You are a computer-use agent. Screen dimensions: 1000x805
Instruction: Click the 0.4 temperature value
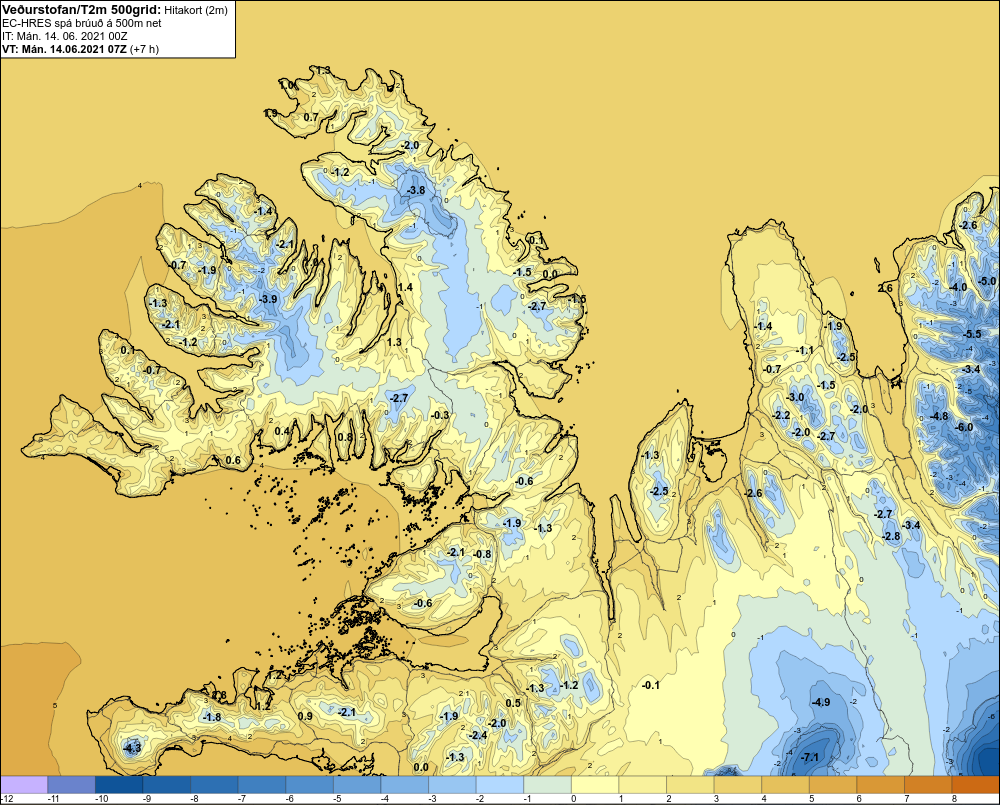point(282,431)
